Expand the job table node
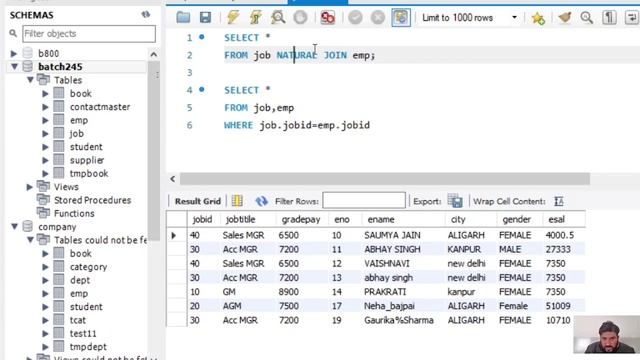Screen dimensions: 640x360 click(x=45, y=133)
